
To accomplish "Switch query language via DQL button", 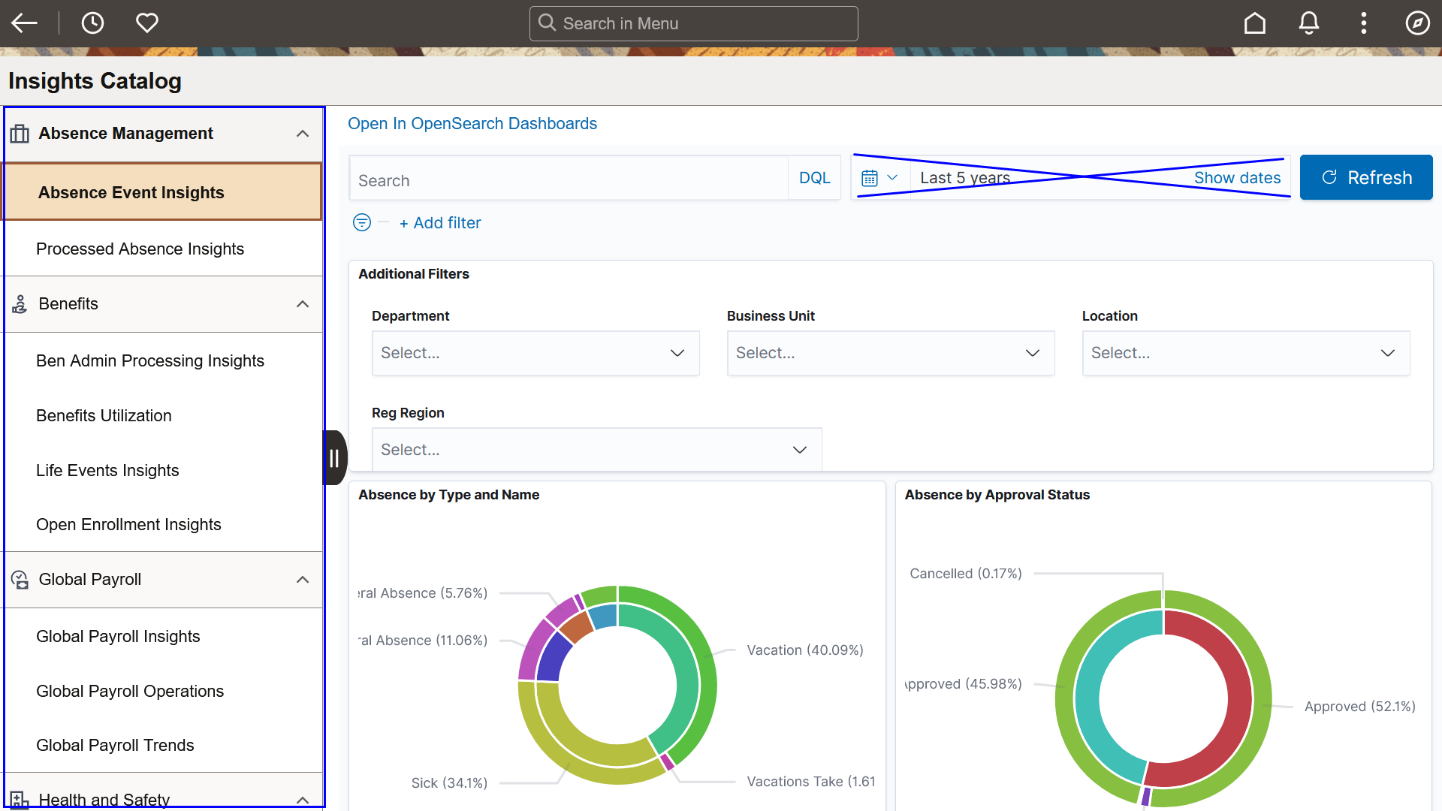I will [815, 178].
